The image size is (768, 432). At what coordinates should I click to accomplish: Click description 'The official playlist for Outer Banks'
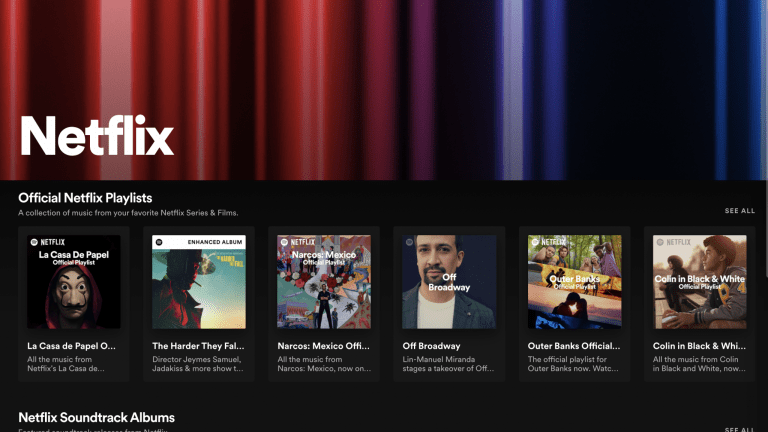(x=573, y=364)
